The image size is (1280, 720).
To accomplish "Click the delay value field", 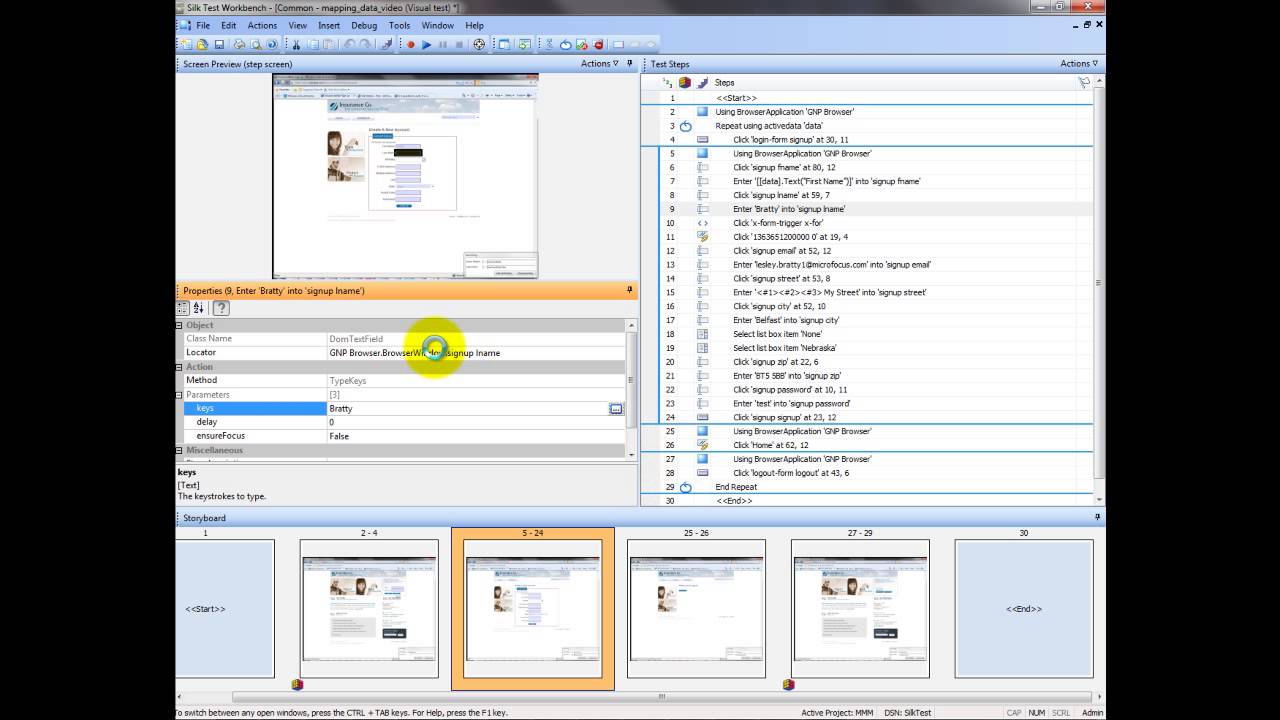I will tap(477, 422).
